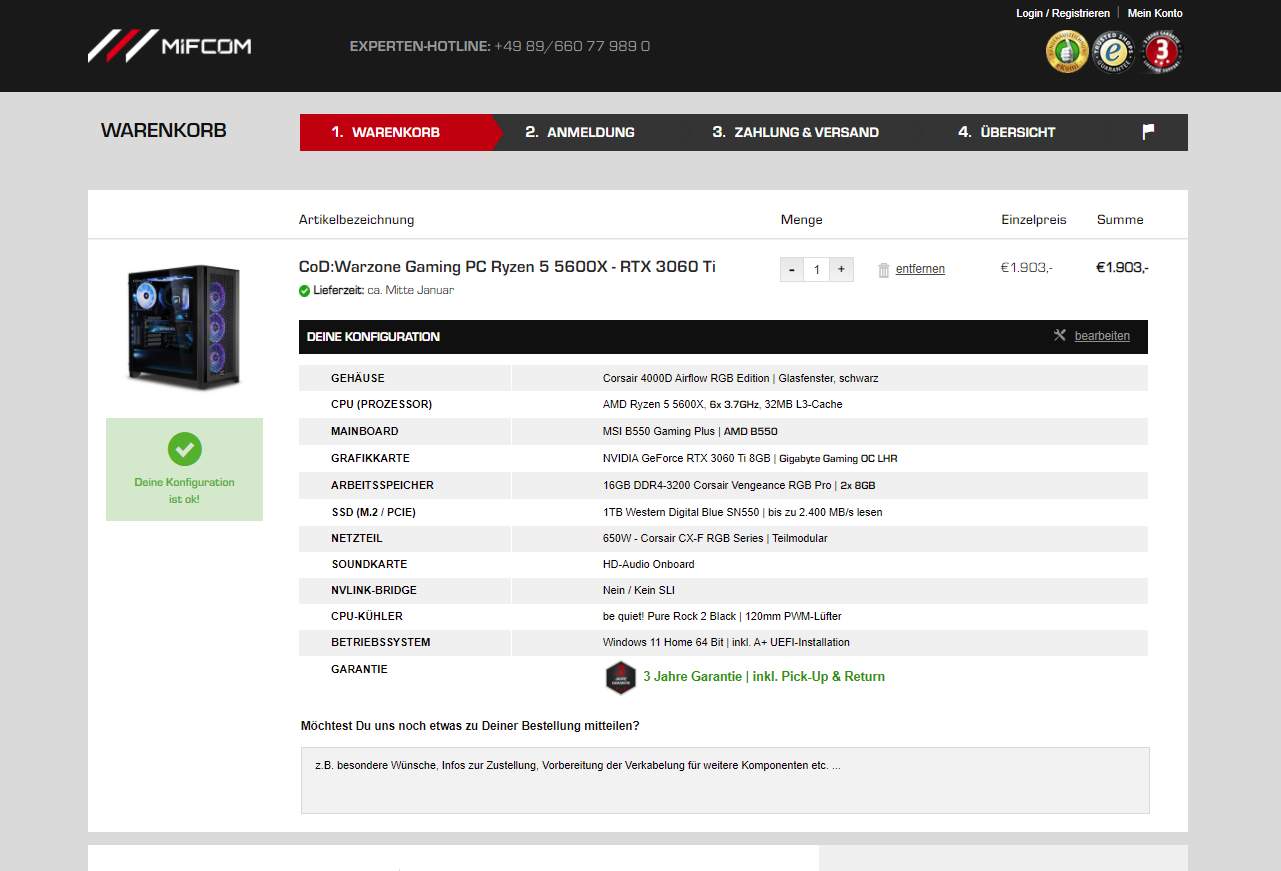
Task: Remove item via entfernen link
Action: click(920, 269)
